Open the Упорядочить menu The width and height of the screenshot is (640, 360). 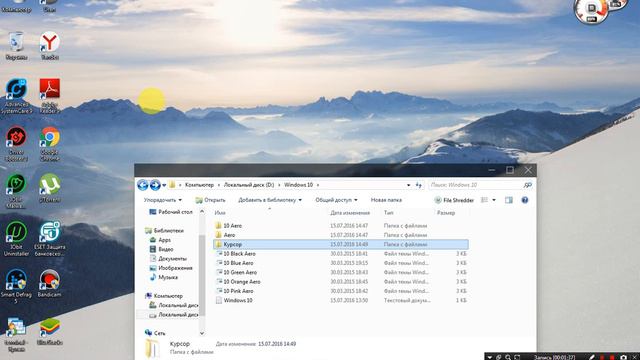pos(162,200)
